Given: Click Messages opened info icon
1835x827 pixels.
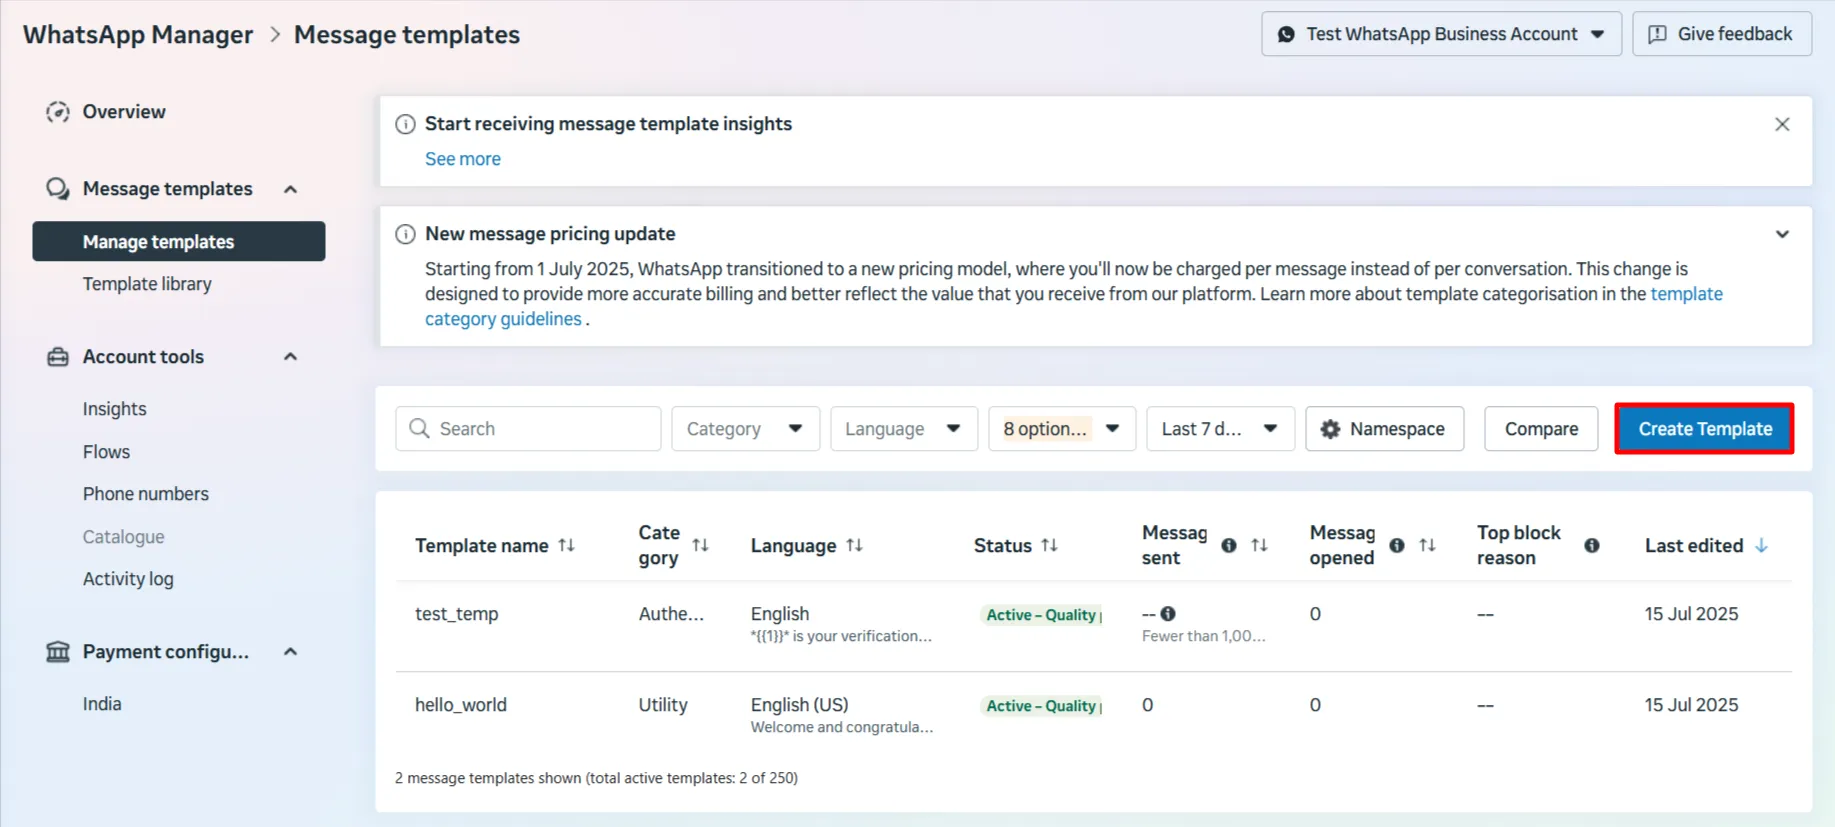Looking at the screenshot, I should 1397,545.
